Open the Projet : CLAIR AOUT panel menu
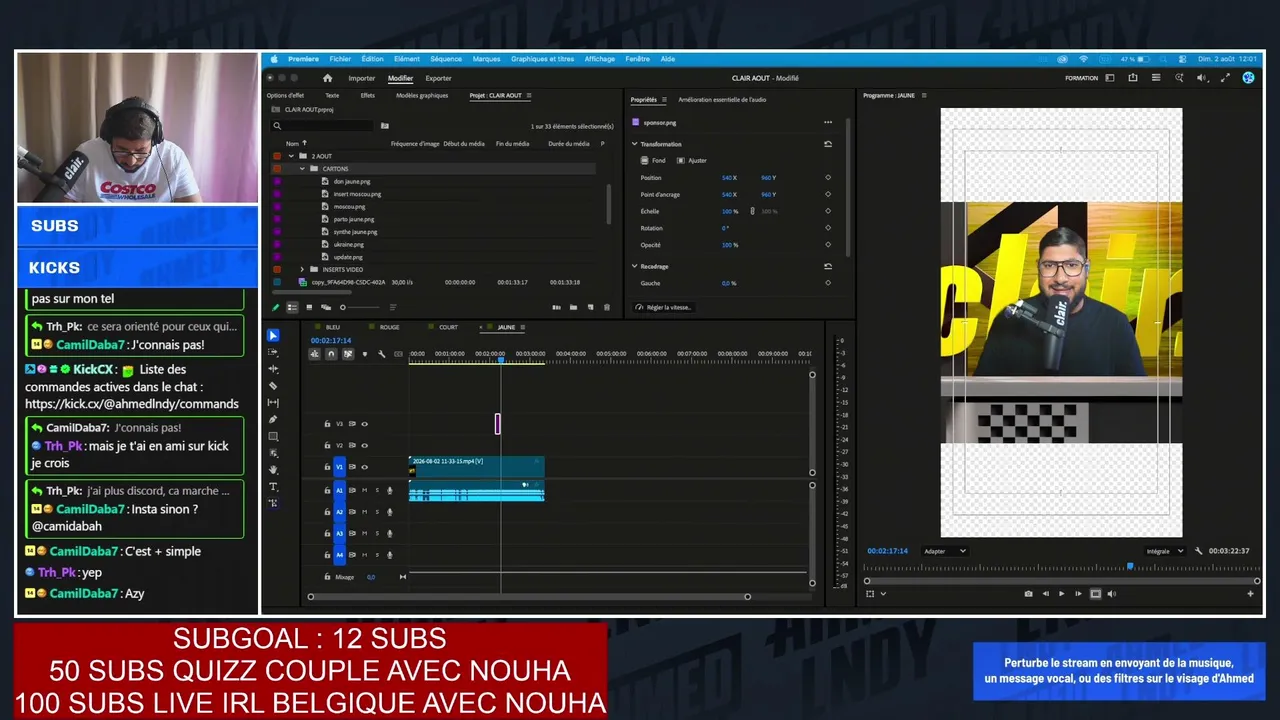Viewport: 1280px width, 720px height. tap(529, 96)
